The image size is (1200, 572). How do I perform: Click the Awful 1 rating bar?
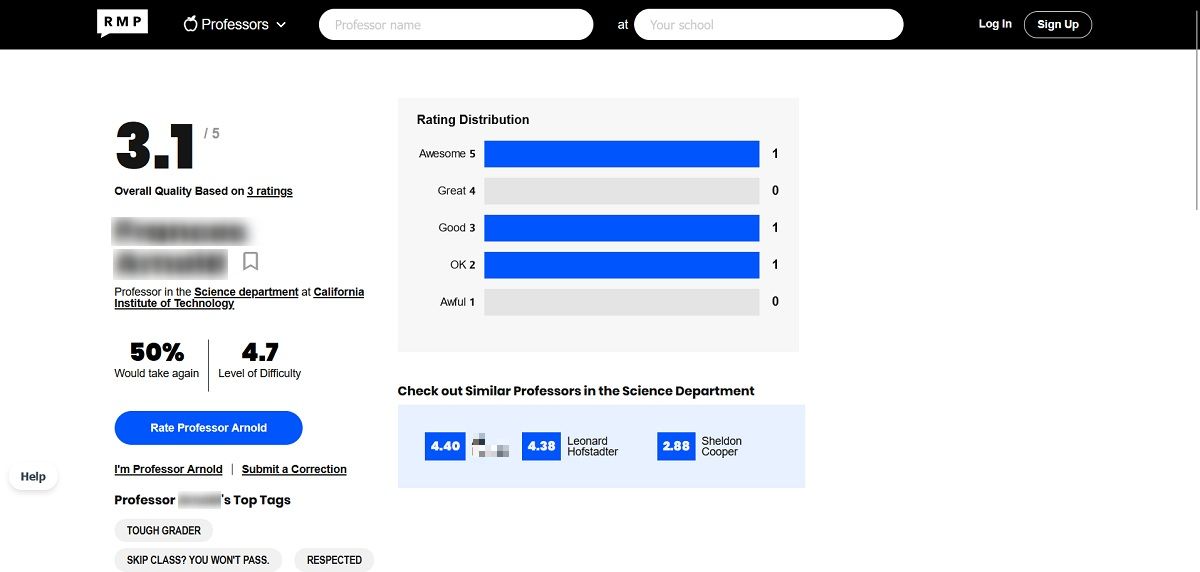pos(622,302)
